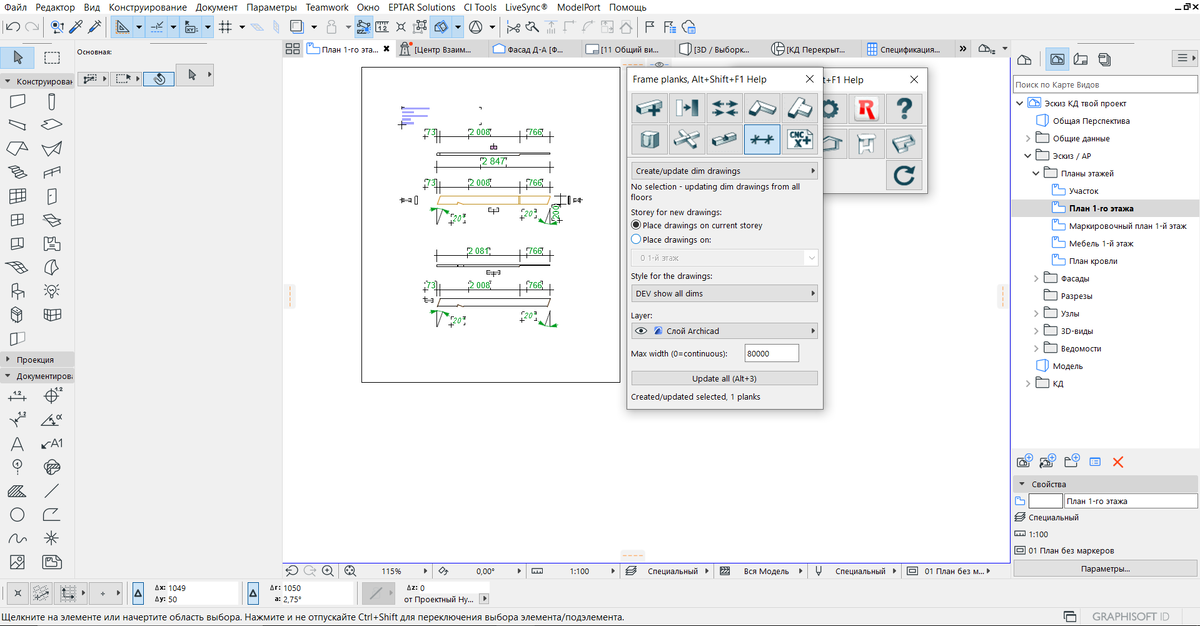1200x626 pixels.
Task: Select 'Place drawings on:' radio button
Action: point(636,240)
